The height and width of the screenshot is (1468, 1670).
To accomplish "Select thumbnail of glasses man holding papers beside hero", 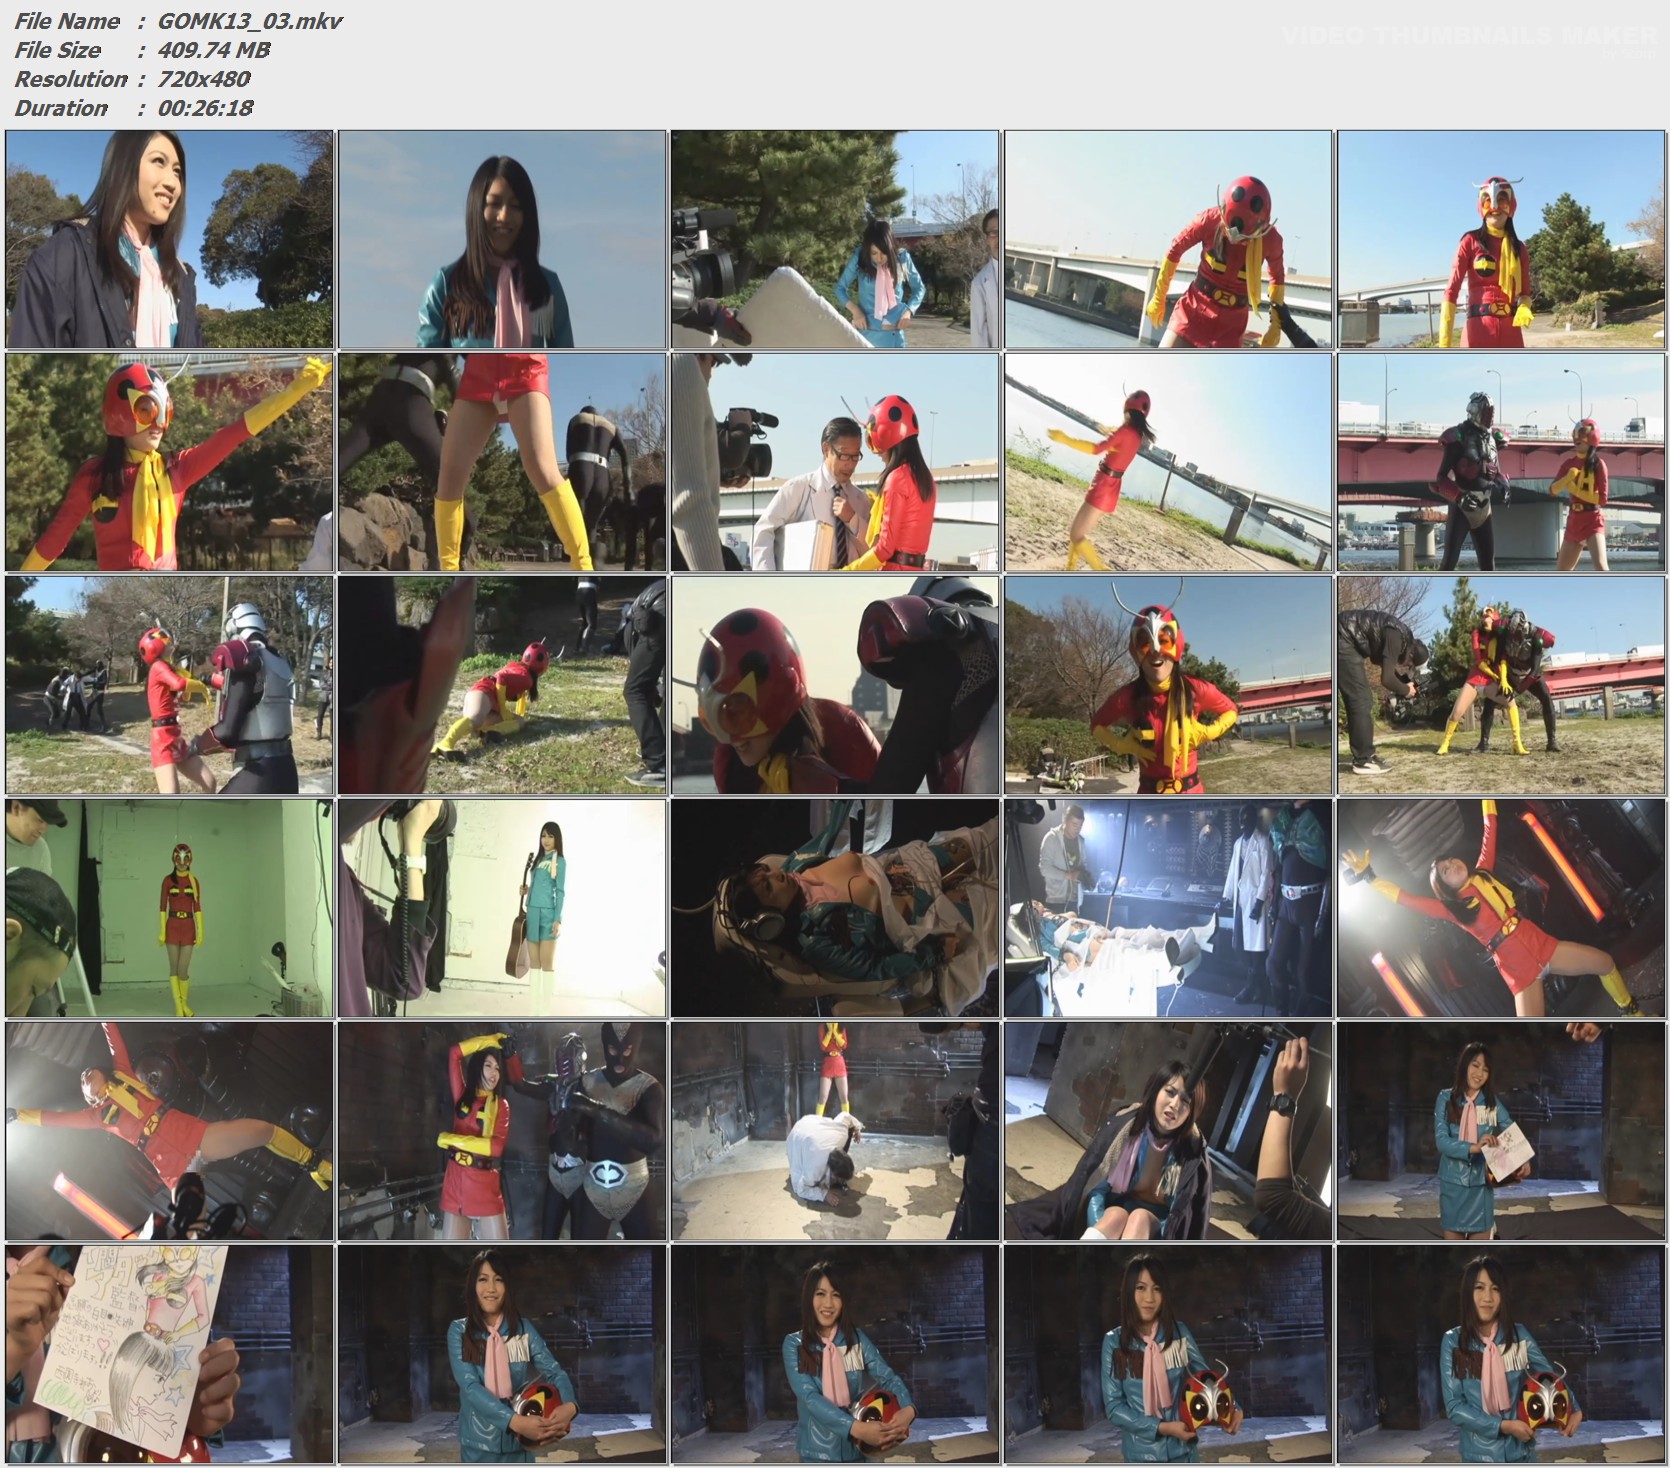I will [x=835, y=462].
